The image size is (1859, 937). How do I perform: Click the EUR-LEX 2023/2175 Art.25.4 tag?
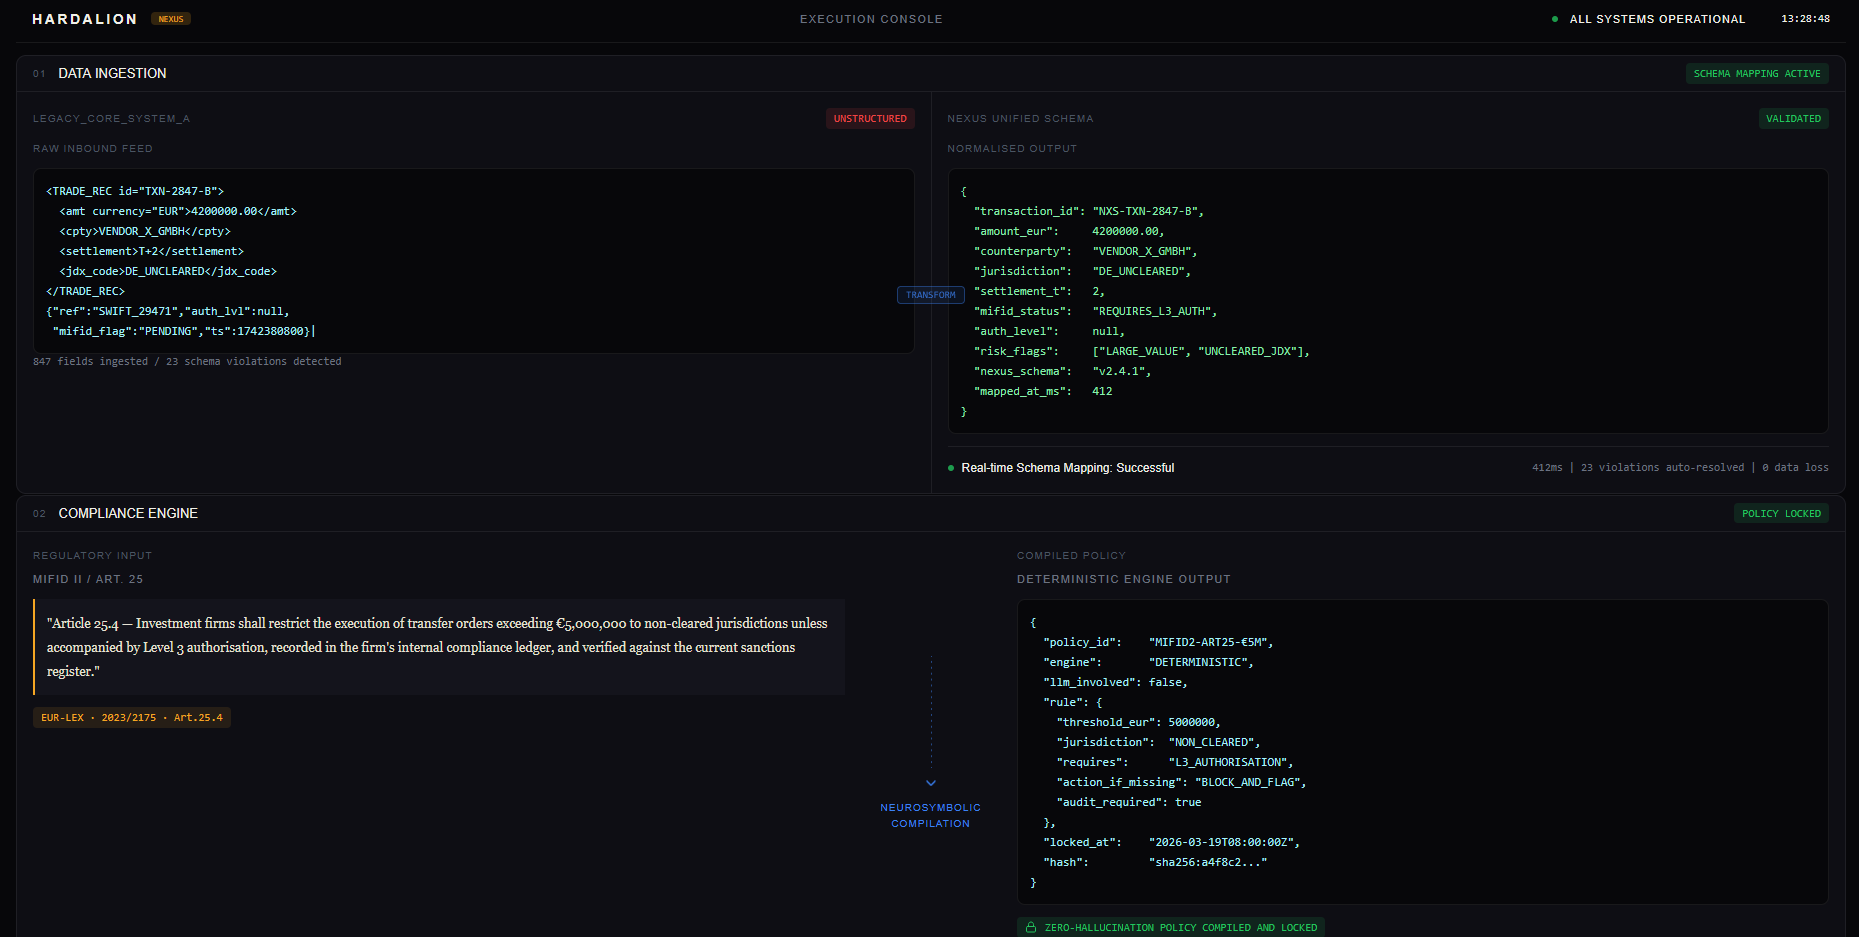coord(132,718)
